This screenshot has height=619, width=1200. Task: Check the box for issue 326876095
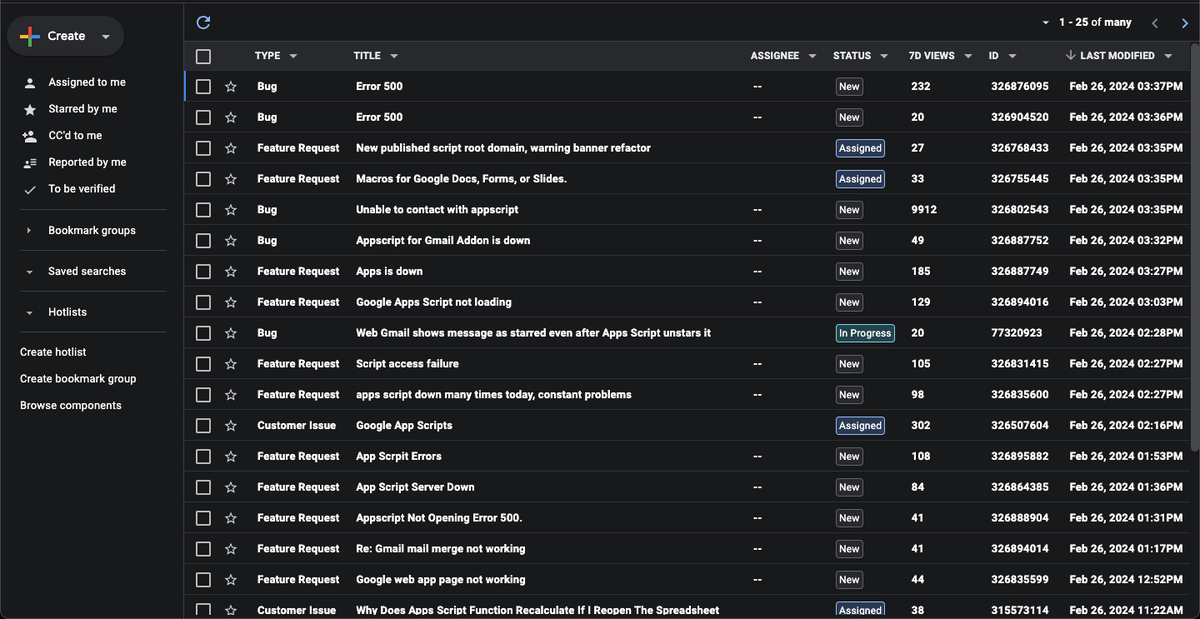[203, 87]
